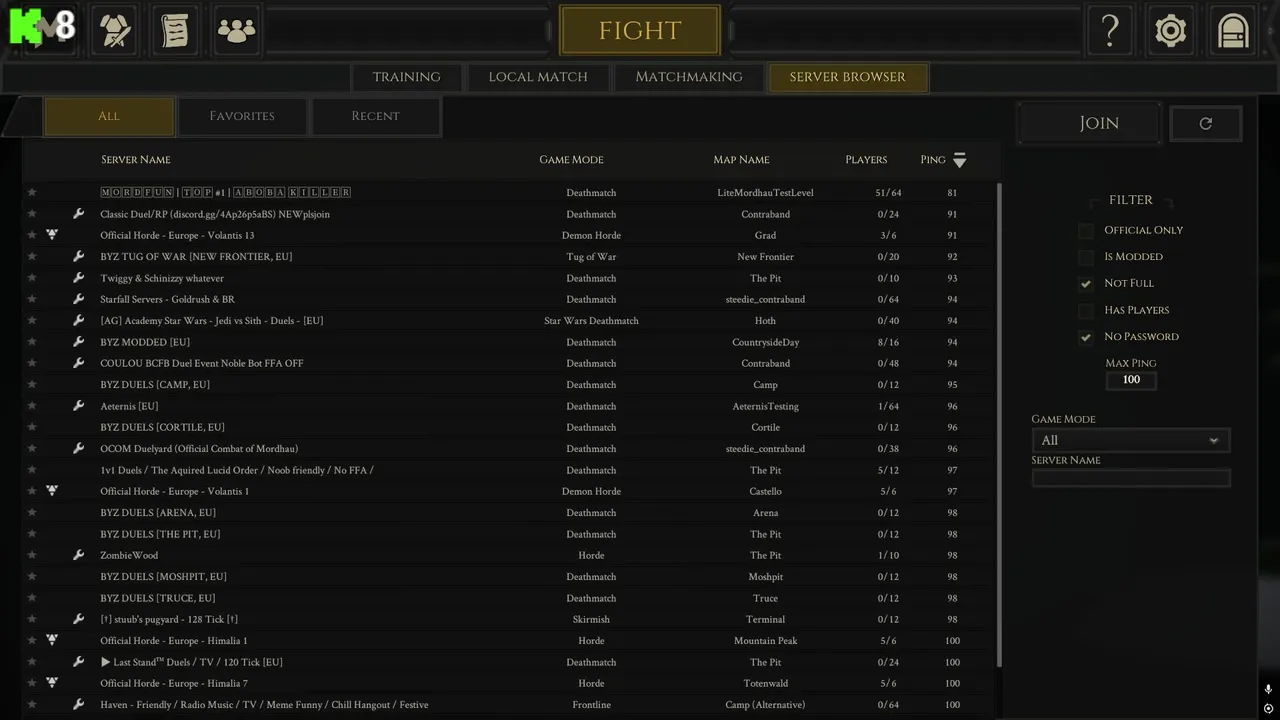Sort by Map Name column header
The height and width of the screenshot is (720, 1280).
pos(741,160)
